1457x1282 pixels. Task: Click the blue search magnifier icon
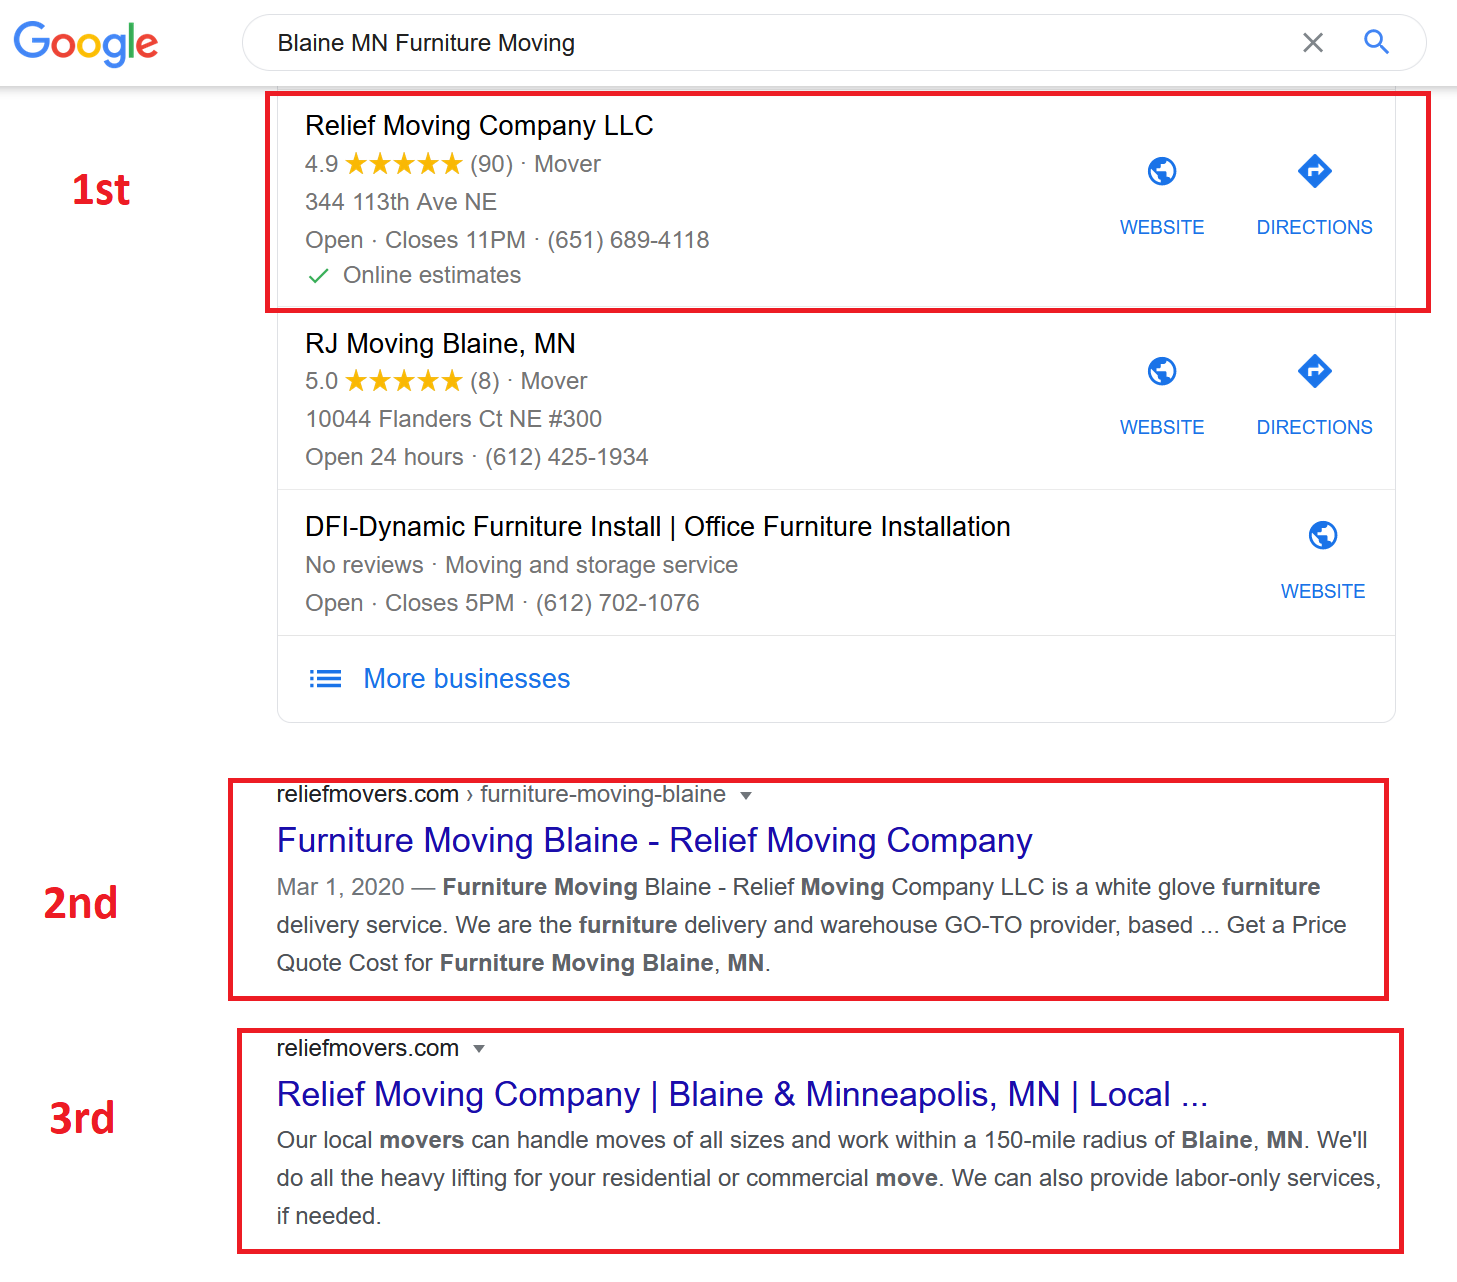coord(1376,42)
